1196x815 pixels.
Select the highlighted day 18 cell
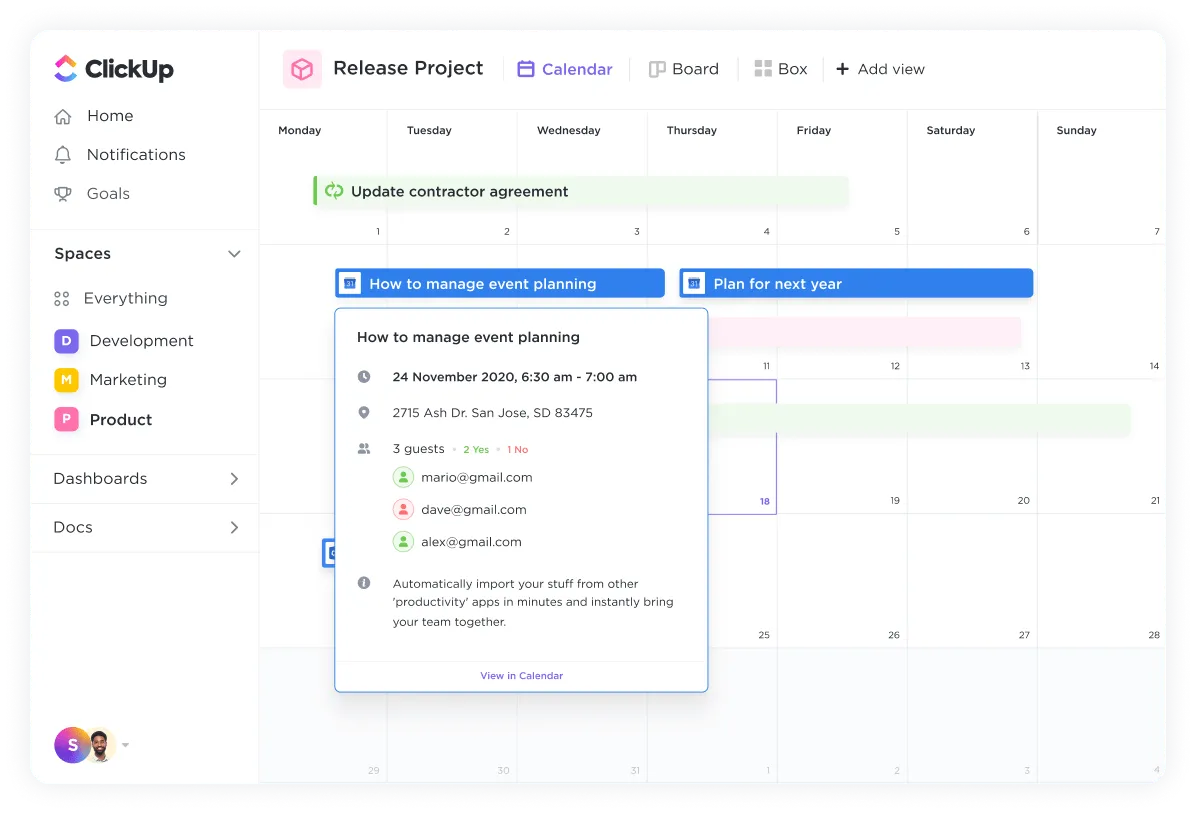coord(742,447)
